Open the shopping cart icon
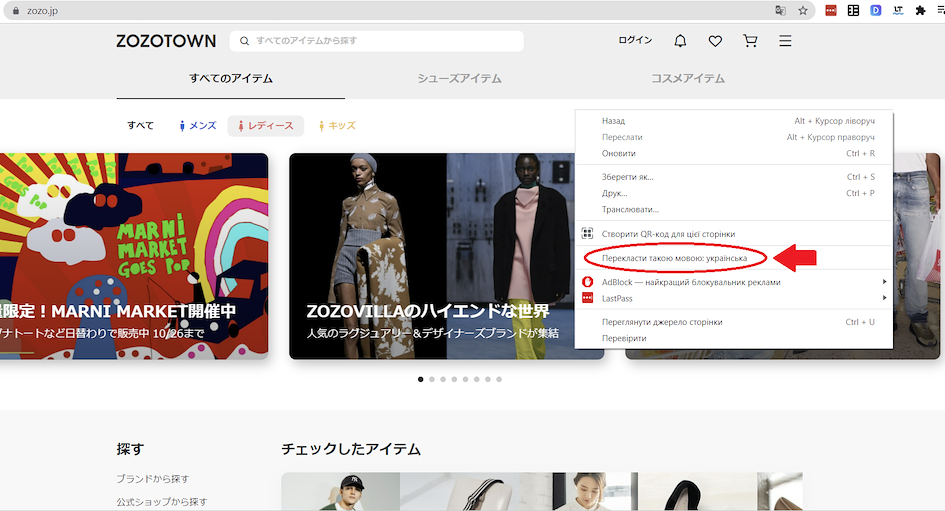 (x=750, y=40)
